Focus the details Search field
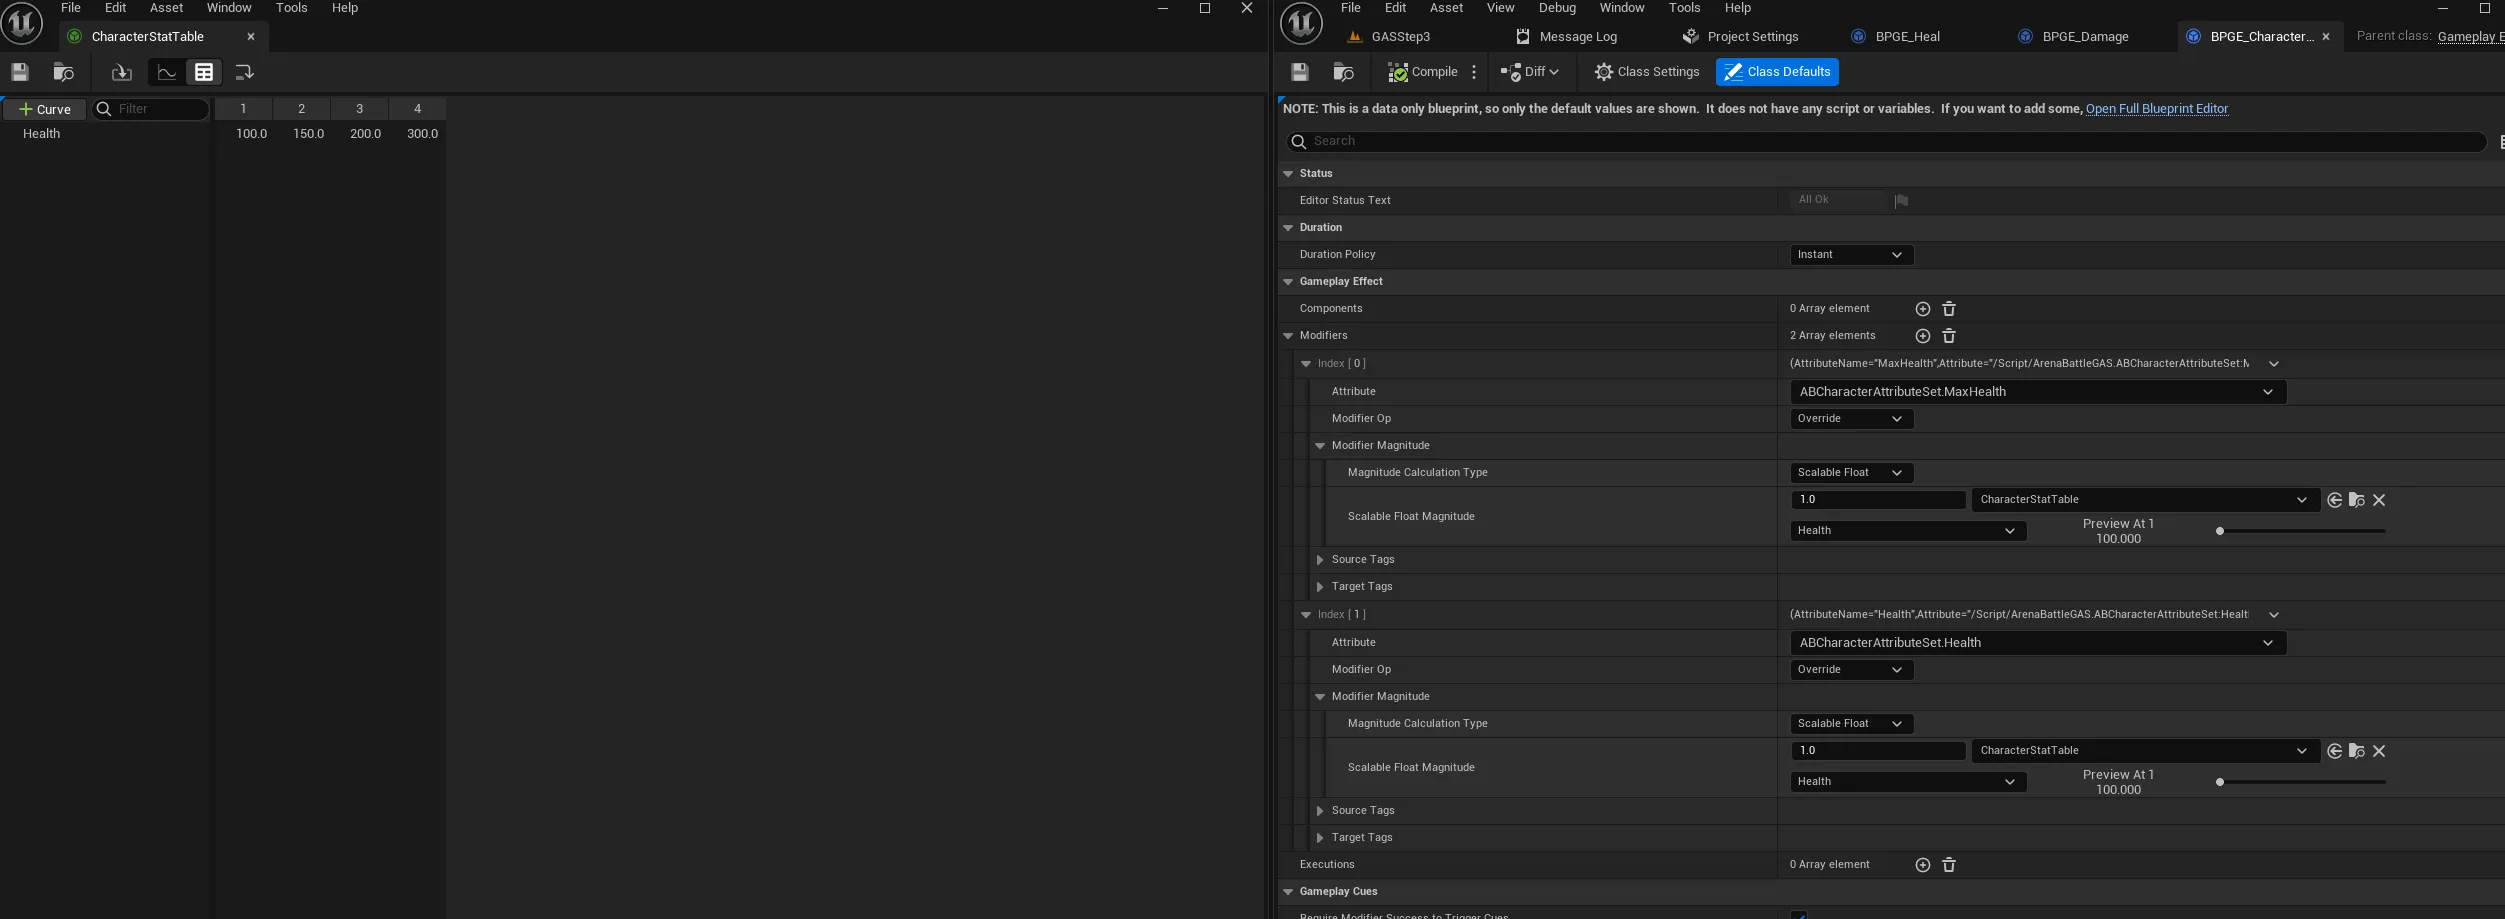The width and height of the screenshot is (2505, 919). [1886, 141]
